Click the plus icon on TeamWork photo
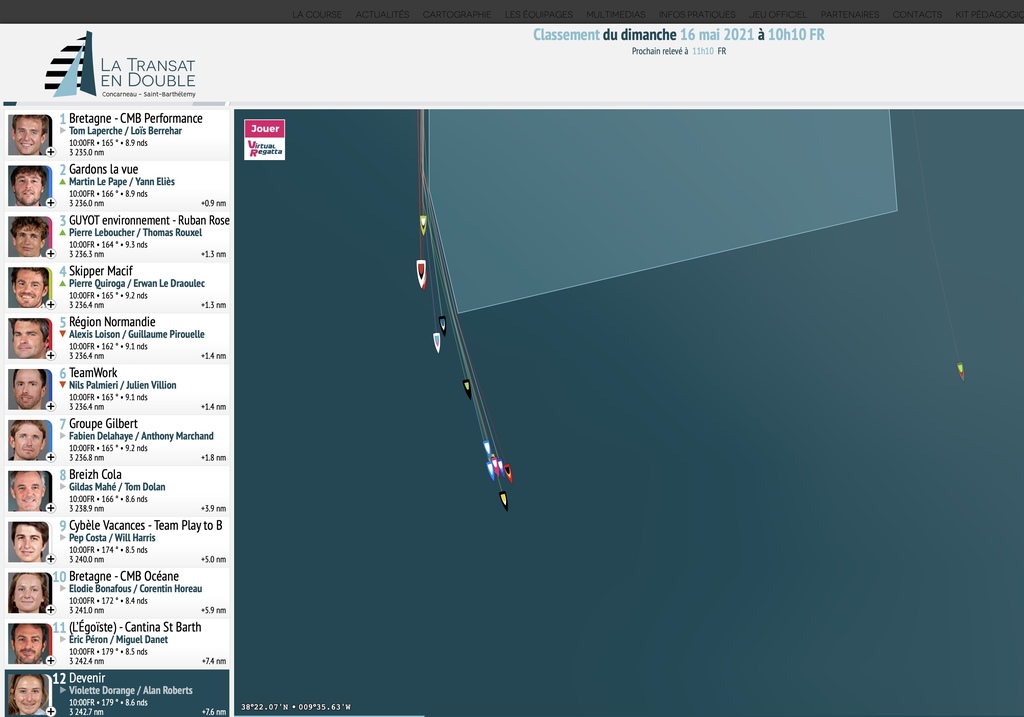This screenshot has width=1024, height=717. coord(50,406)
